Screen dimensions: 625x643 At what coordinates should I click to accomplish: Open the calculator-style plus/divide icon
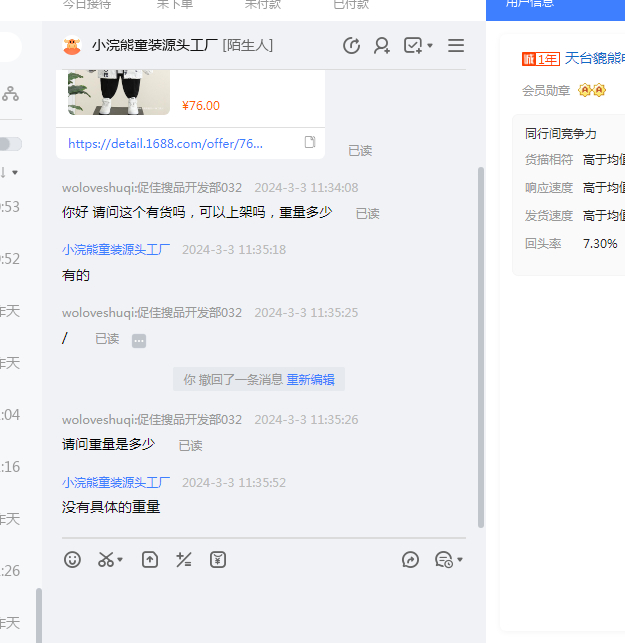[184, 560]
